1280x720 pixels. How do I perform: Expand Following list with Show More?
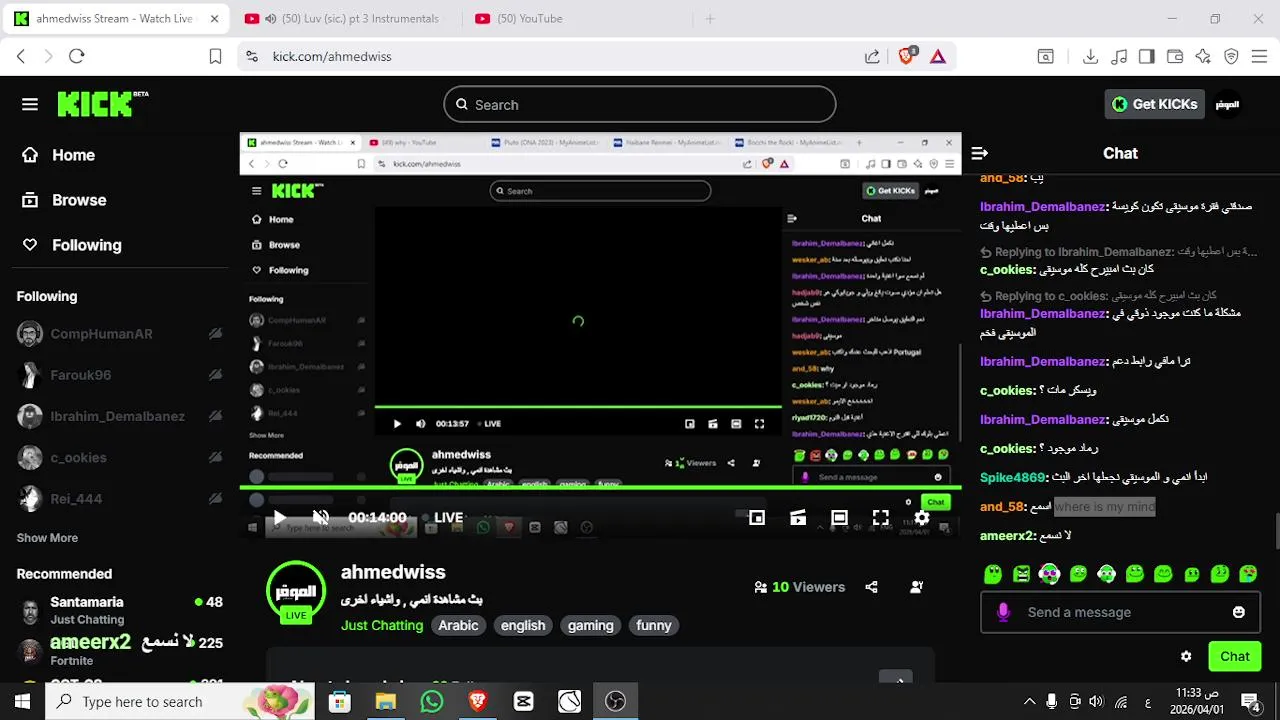(47, 538)
